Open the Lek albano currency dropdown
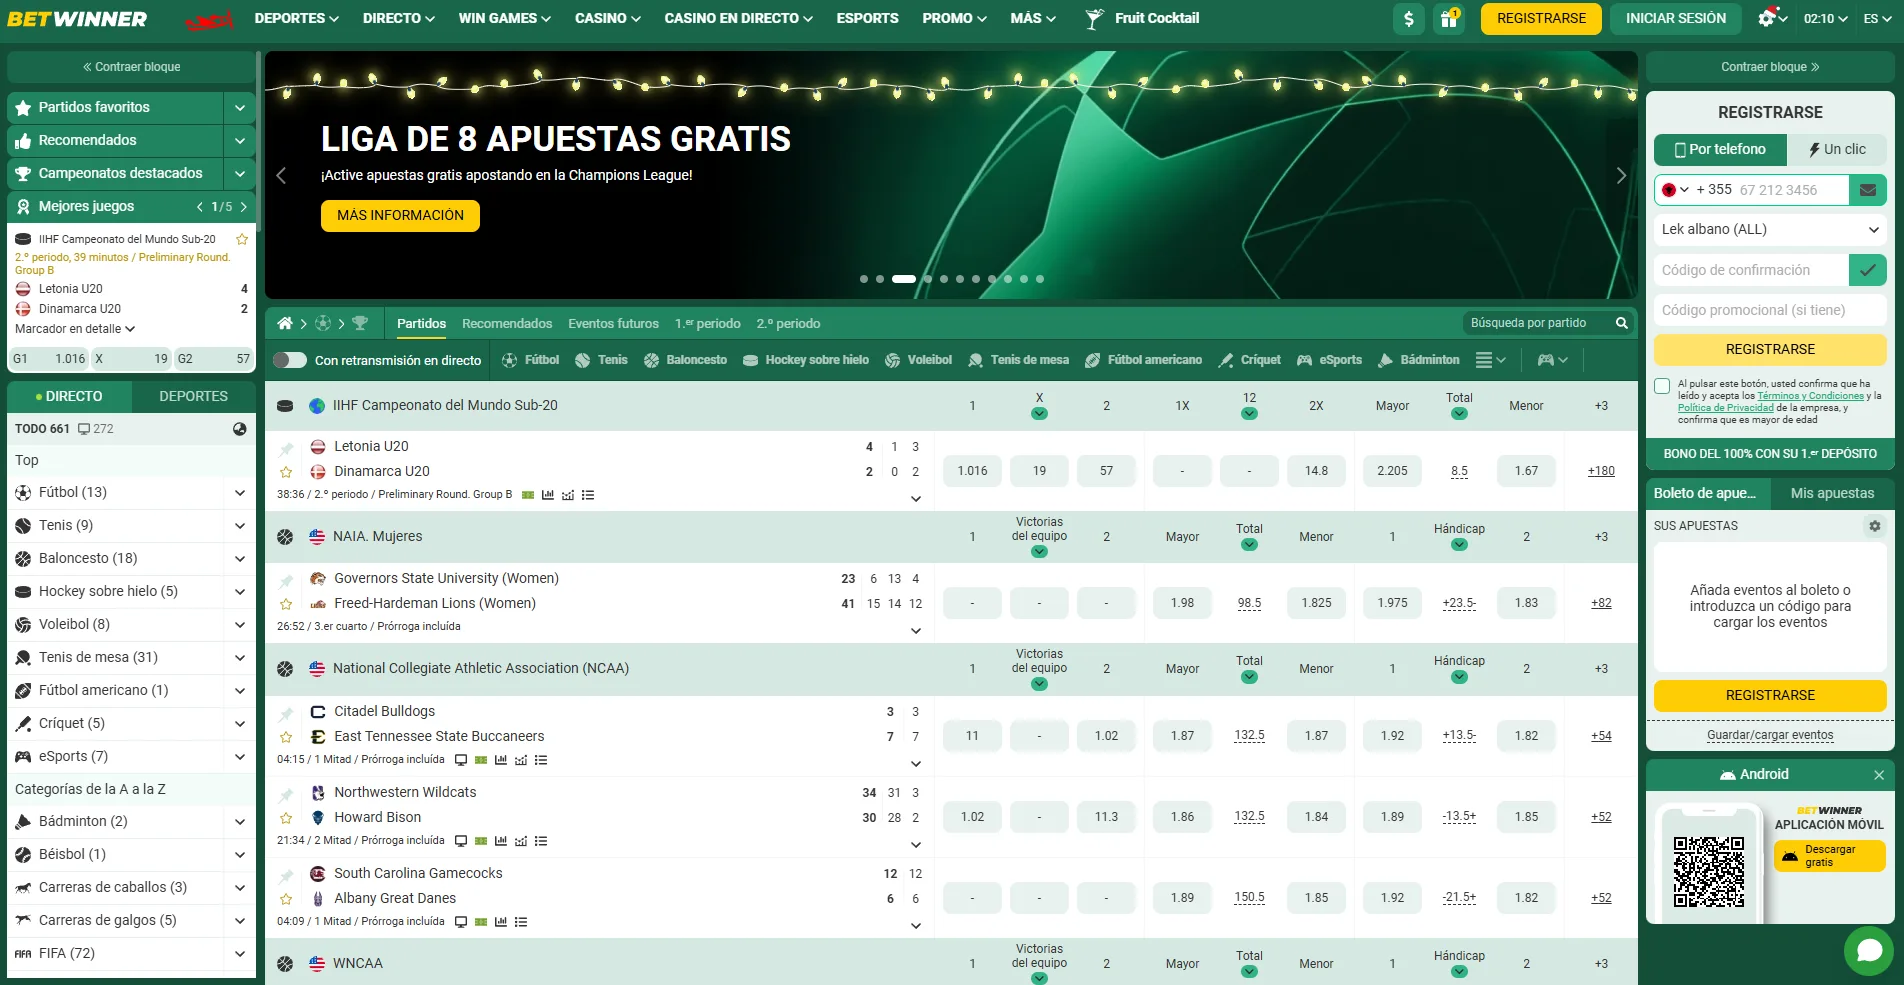The image size is (1904, 985). tap(1770, 229)
